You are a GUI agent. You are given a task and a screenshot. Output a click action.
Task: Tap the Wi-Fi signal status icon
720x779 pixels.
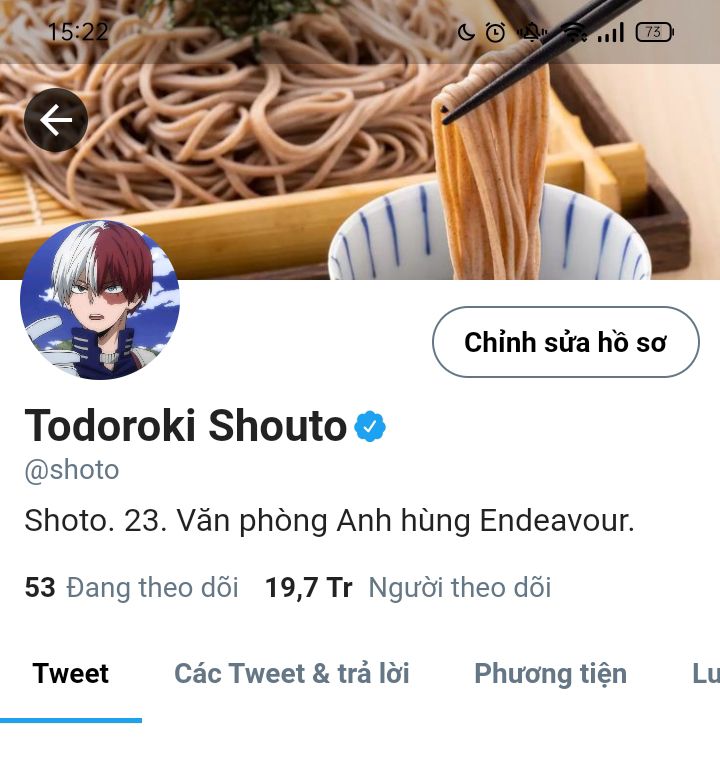tap(574, 33)
